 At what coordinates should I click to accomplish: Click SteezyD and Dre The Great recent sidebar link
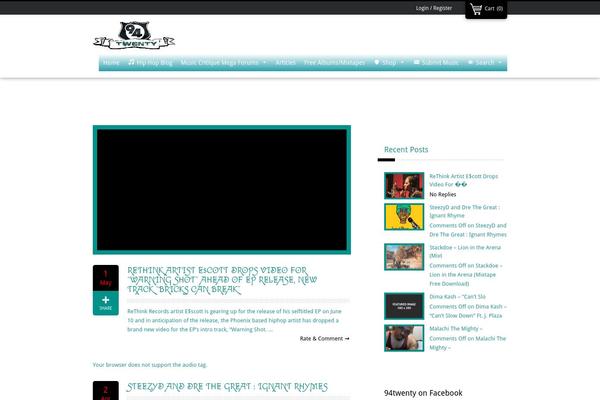(x=465, y=211)
